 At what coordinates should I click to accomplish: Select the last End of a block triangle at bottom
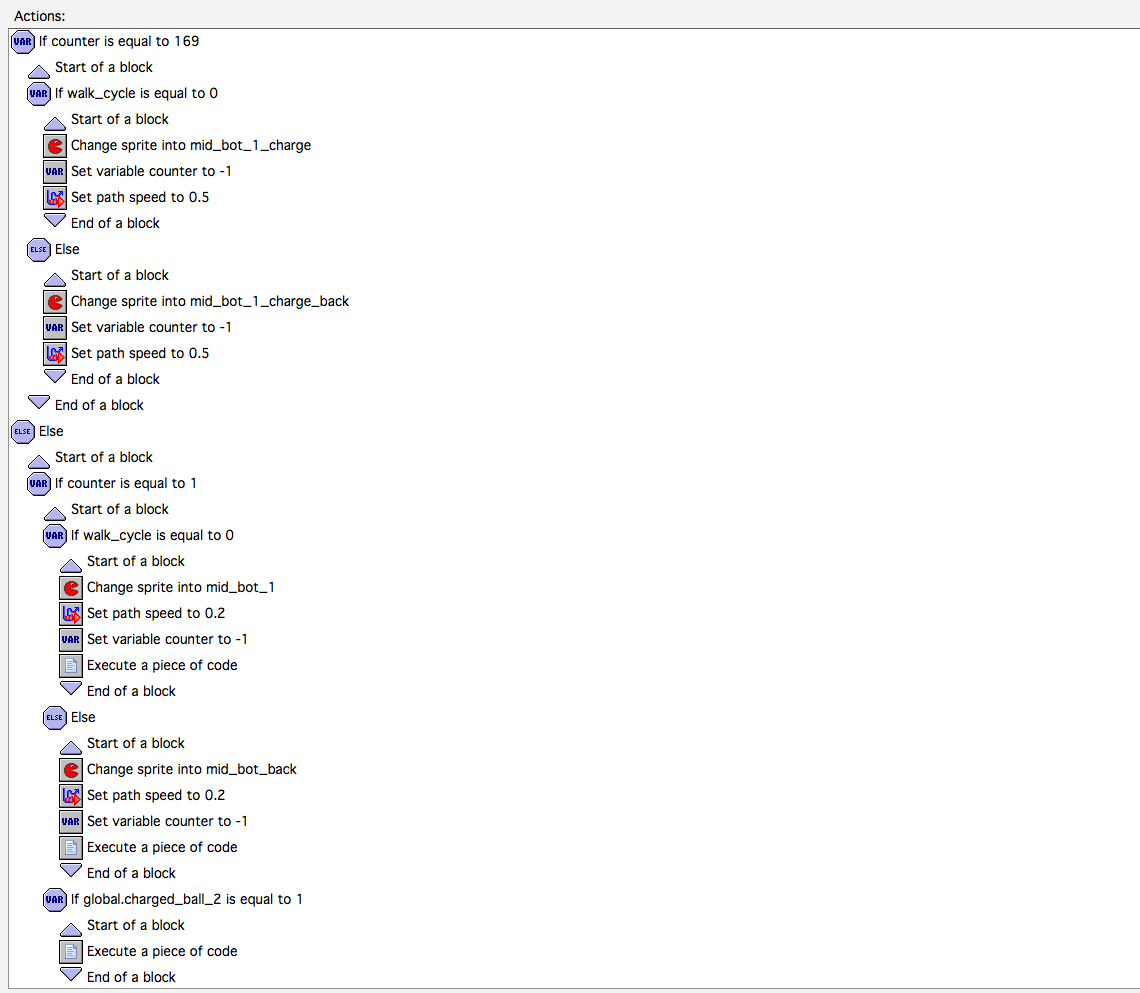[71, 974]
